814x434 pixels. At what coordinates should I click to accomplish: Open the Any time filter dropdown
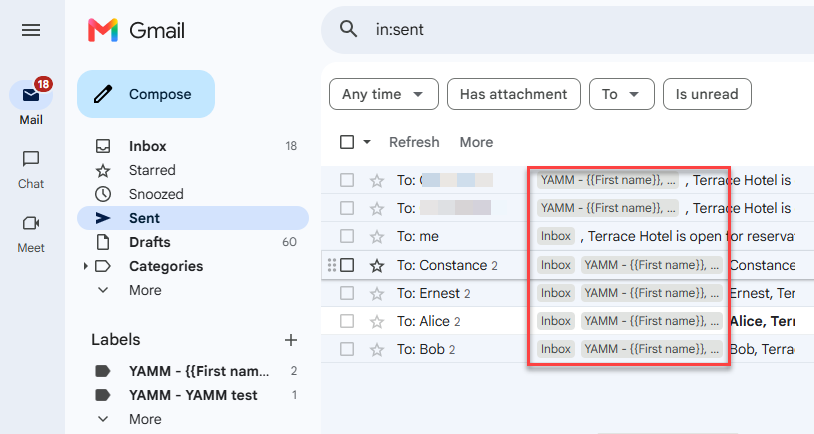tap(384, 94)
